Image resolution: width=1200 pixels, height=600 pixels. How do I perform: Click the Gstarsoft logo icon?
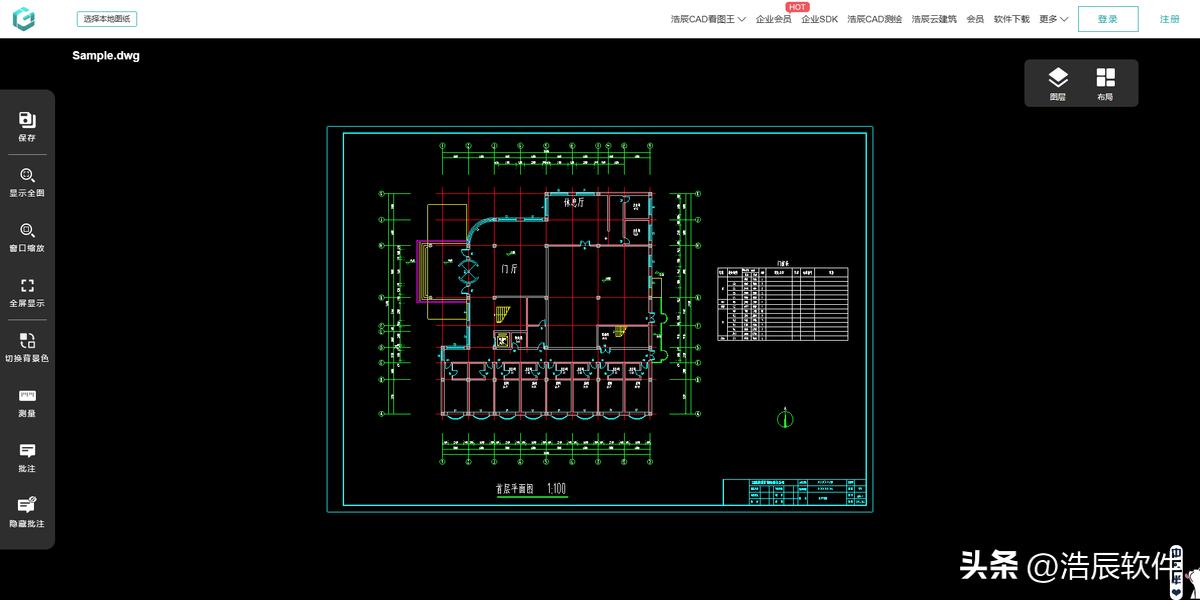point(23,19)
